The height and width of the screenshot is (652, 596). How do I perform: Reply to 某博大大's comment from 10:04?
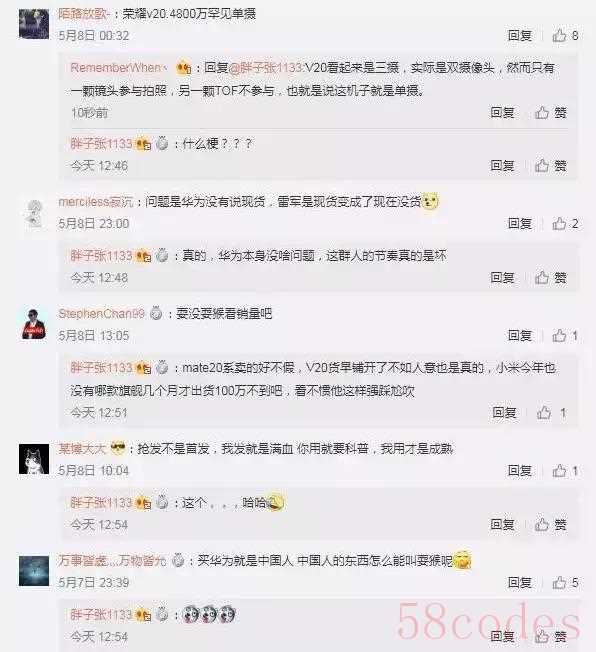click(519, 471)
